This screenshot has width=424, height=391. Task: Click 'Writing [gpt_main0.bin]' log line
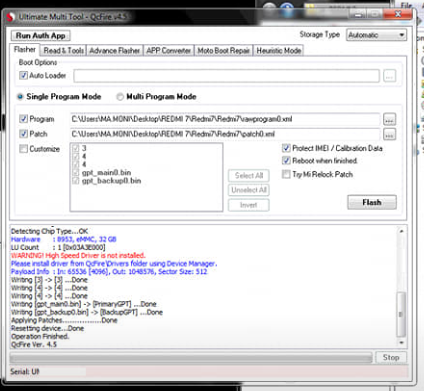pyautogui.click(x=84, y=304)
